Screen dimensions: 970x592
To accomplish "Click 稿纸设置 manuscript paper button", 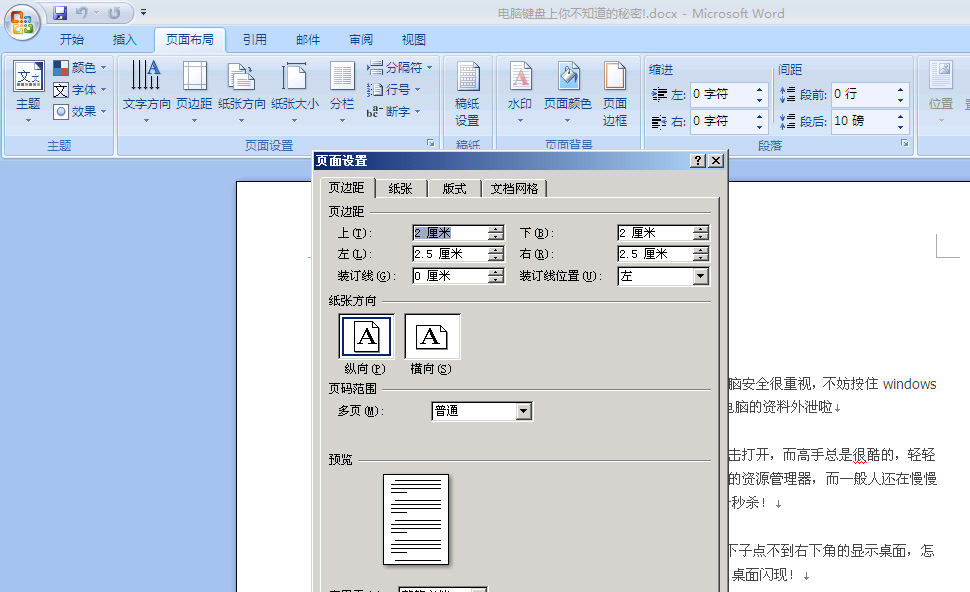I will click(x=467, y=94).
